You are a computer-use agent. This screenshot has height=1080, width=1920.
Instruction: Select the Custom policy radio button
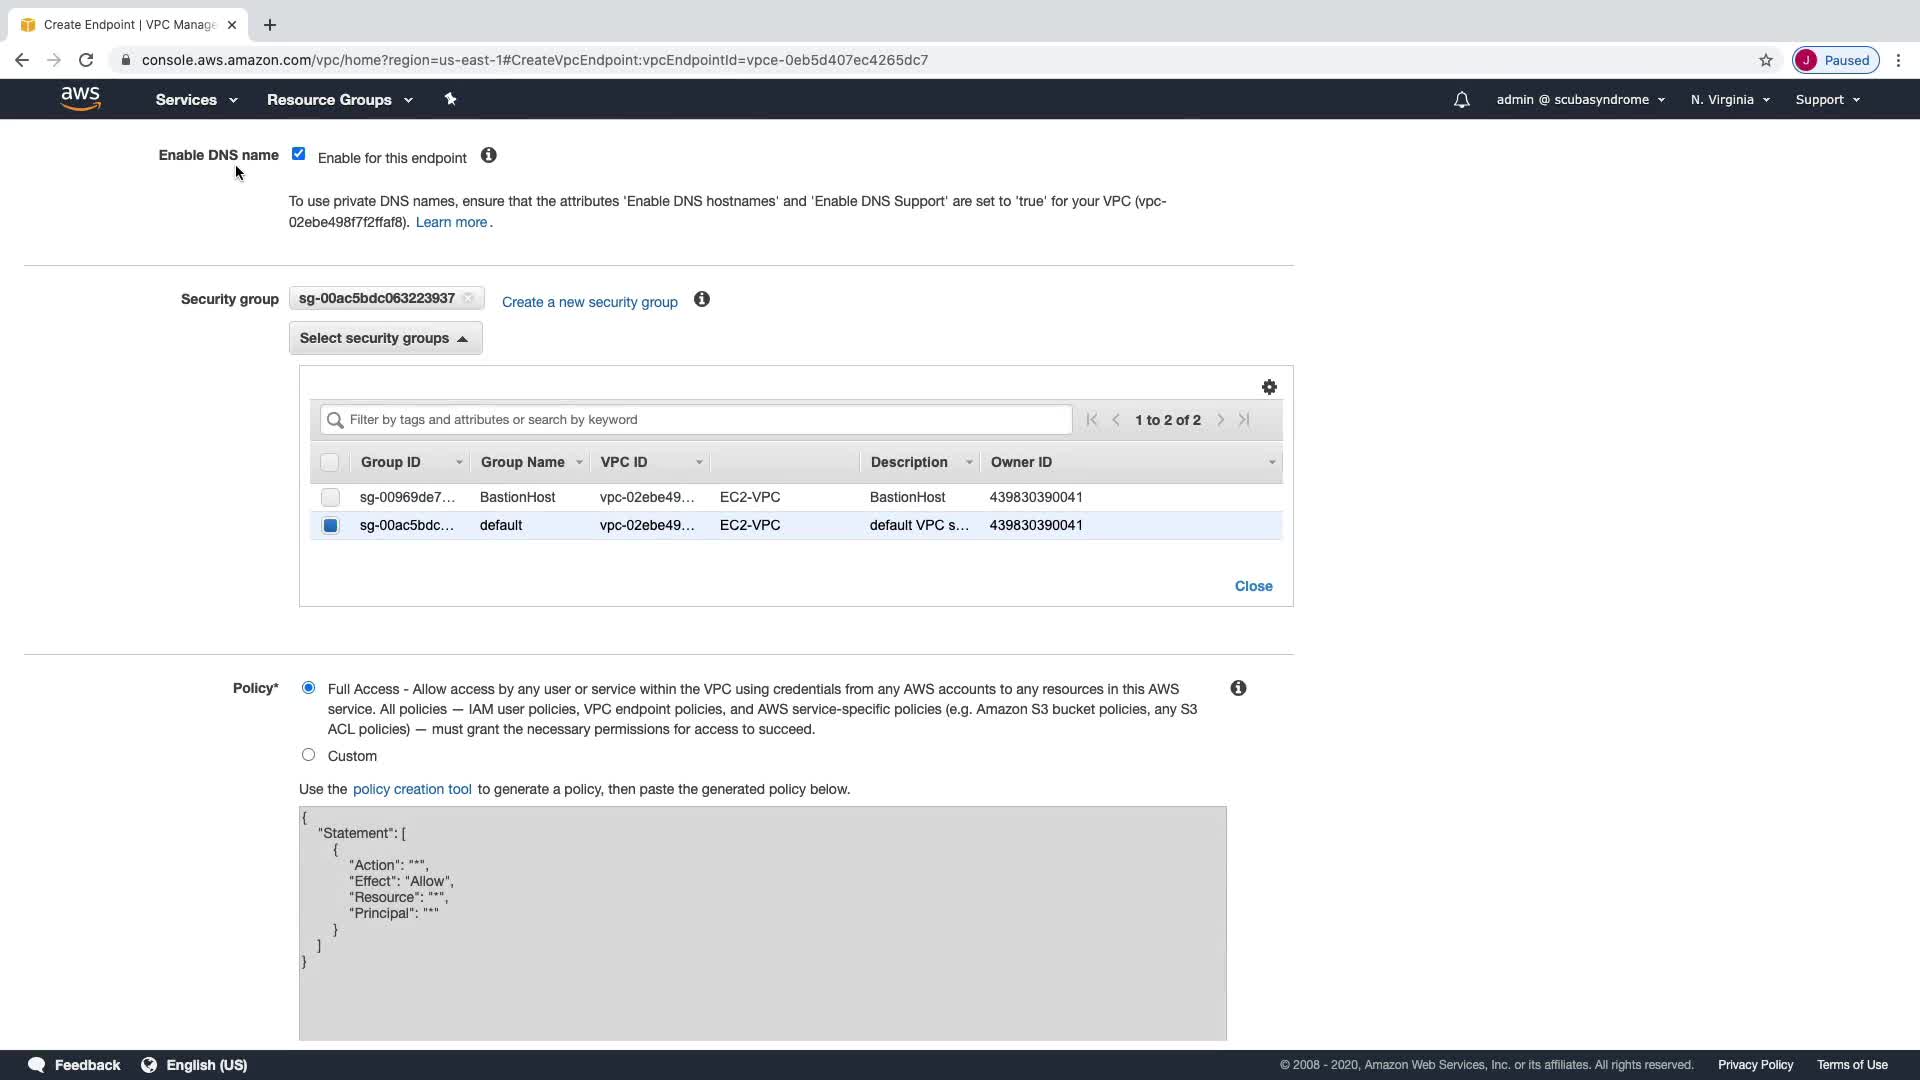[308, 755]
